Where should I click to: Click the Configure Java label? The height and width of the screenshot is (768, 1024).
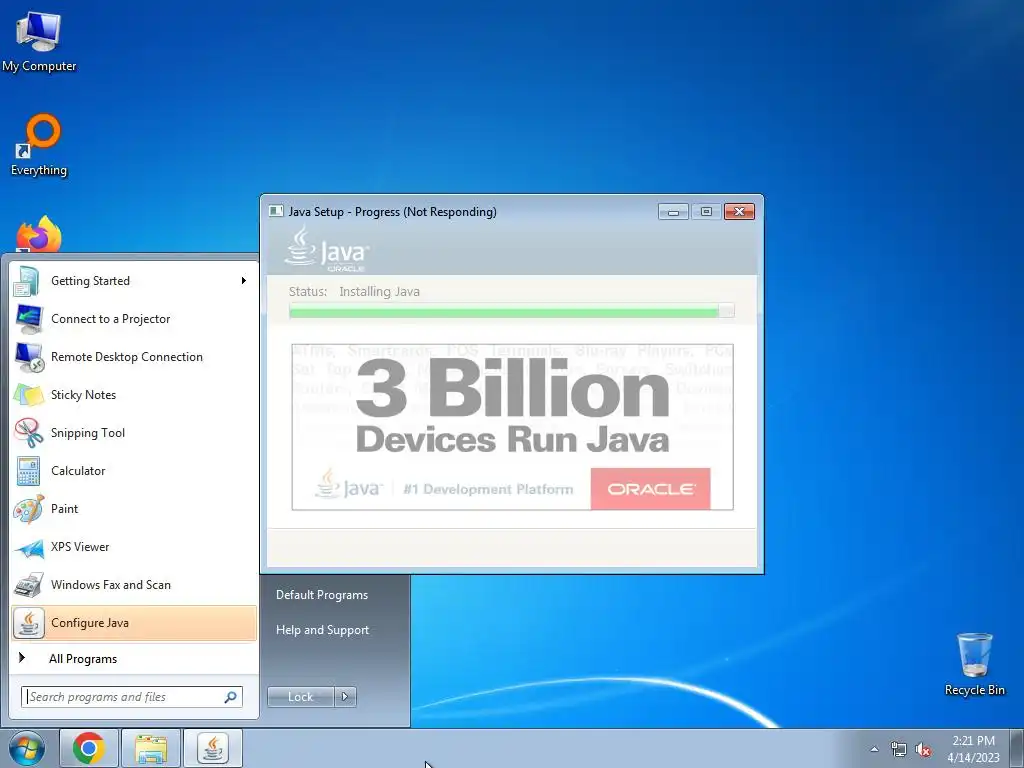[x=89, y=623]
